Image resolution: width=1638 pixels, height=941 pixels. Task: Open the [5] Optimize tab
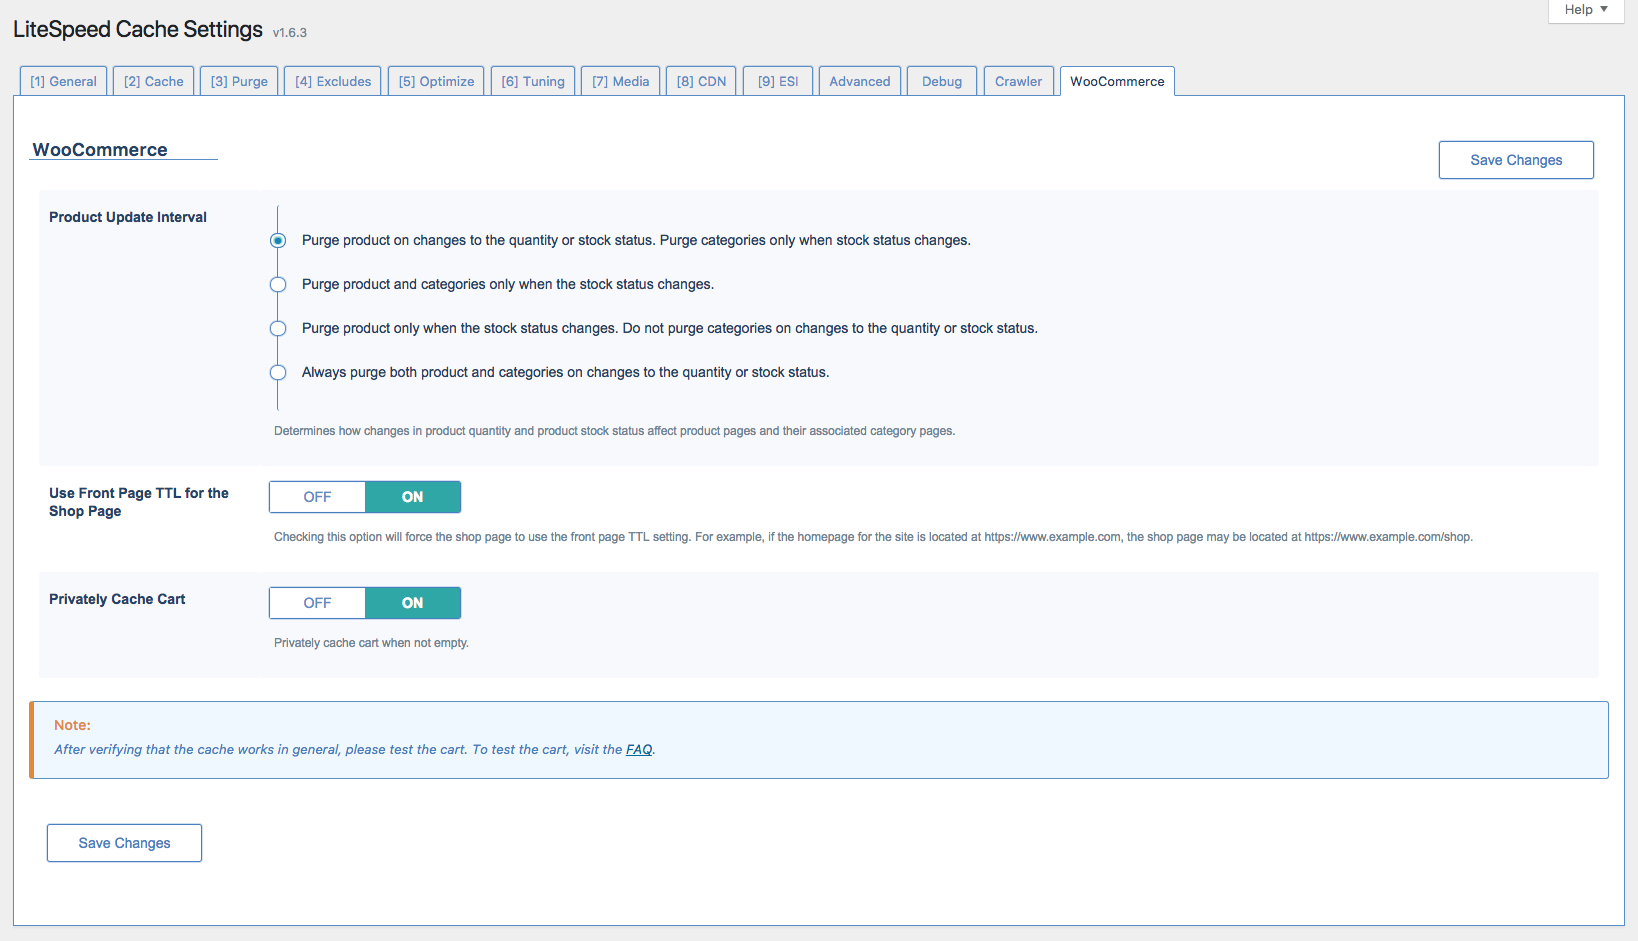[436, 81]
